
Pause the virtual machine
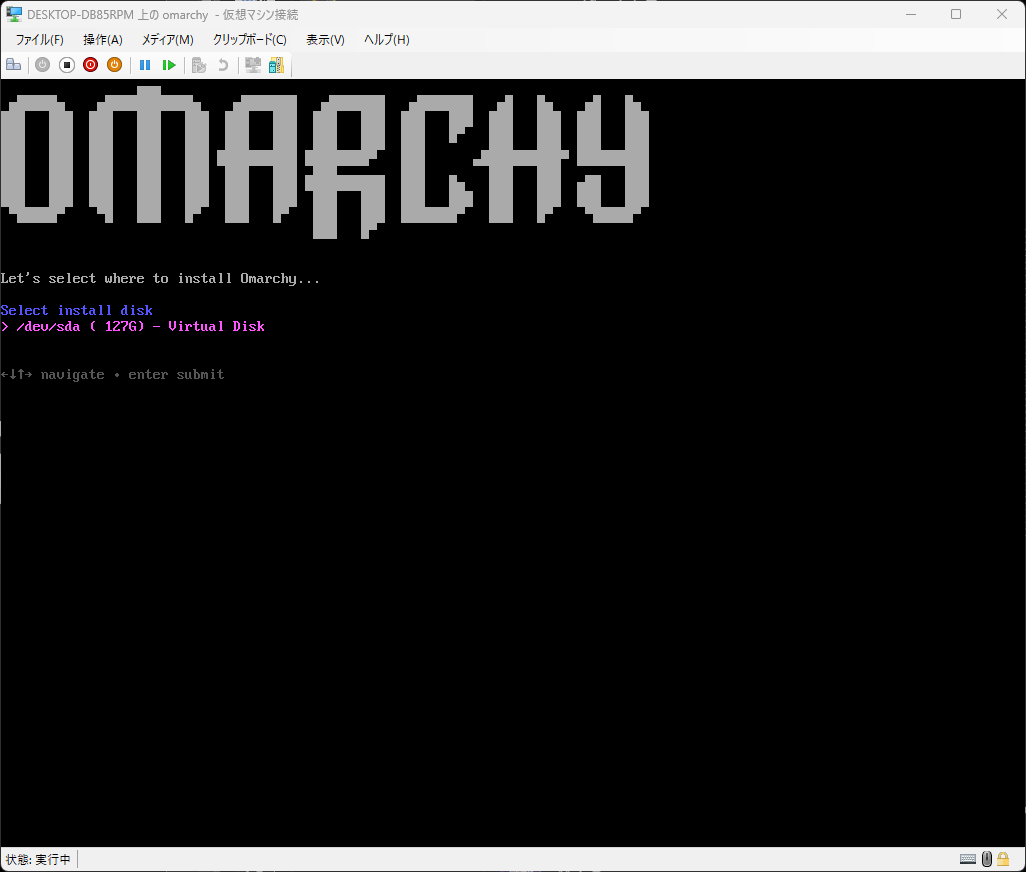(145, 65)
